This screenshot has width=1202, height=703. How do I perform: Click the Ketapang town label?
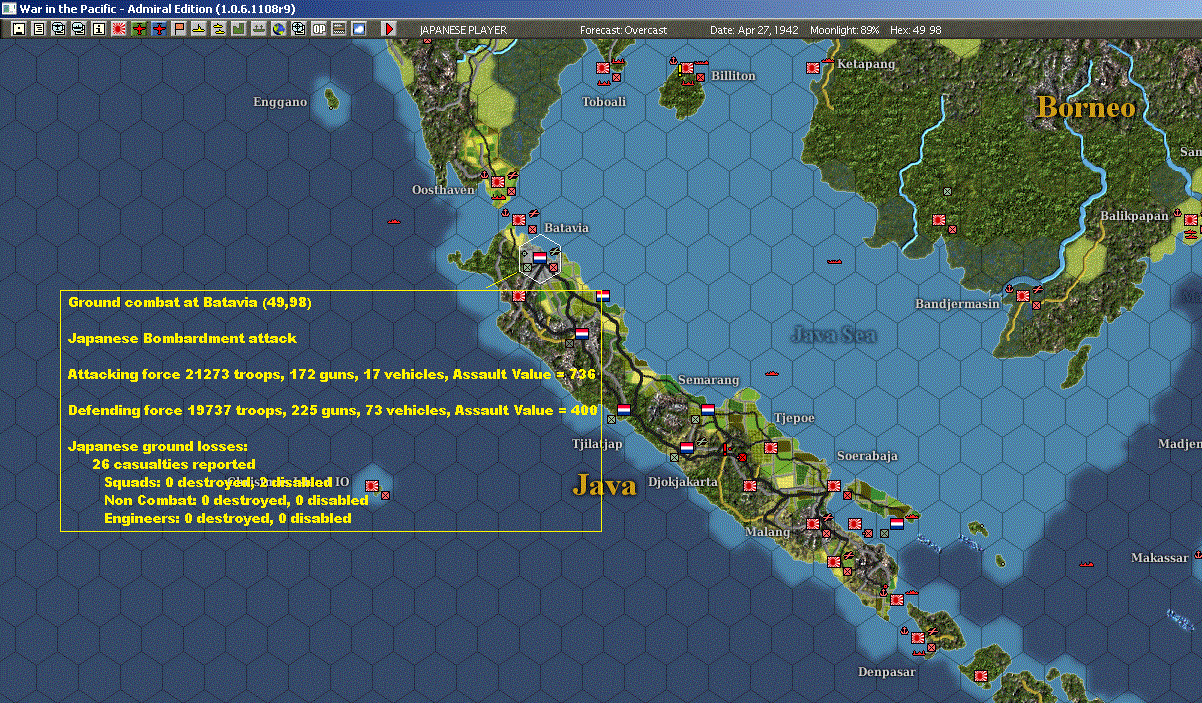coord(866,63)
